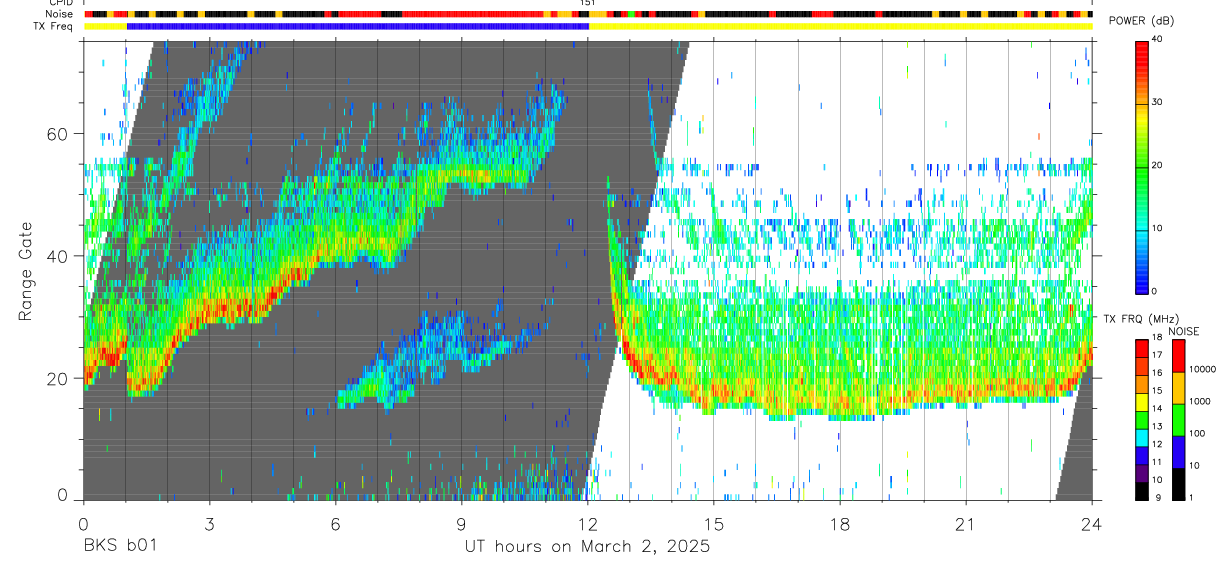Click the '12' tick on UT hours axis
The image size is (1228, 567).
(587, 524)
